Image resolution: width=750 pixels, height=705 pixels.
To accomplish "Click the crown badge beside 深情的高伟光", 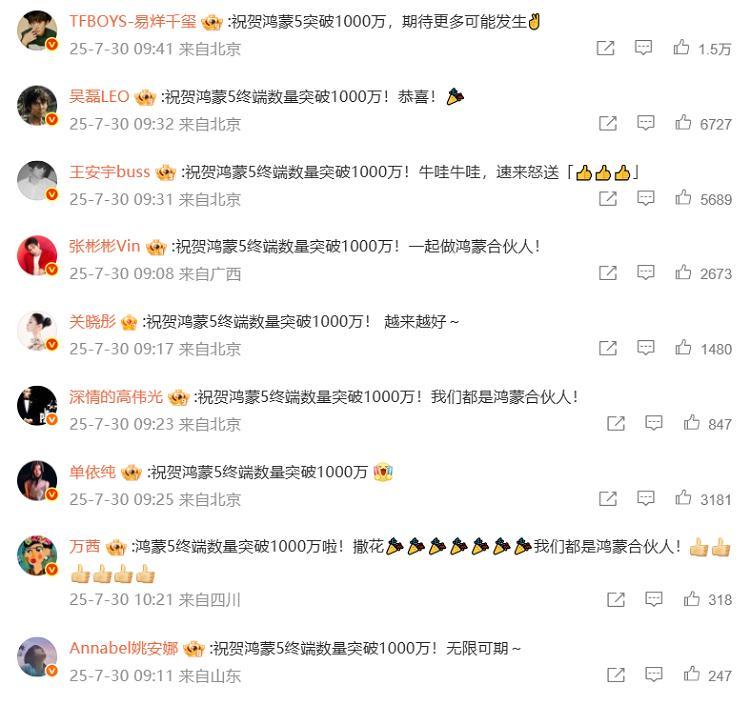I will tap(179, 397).
